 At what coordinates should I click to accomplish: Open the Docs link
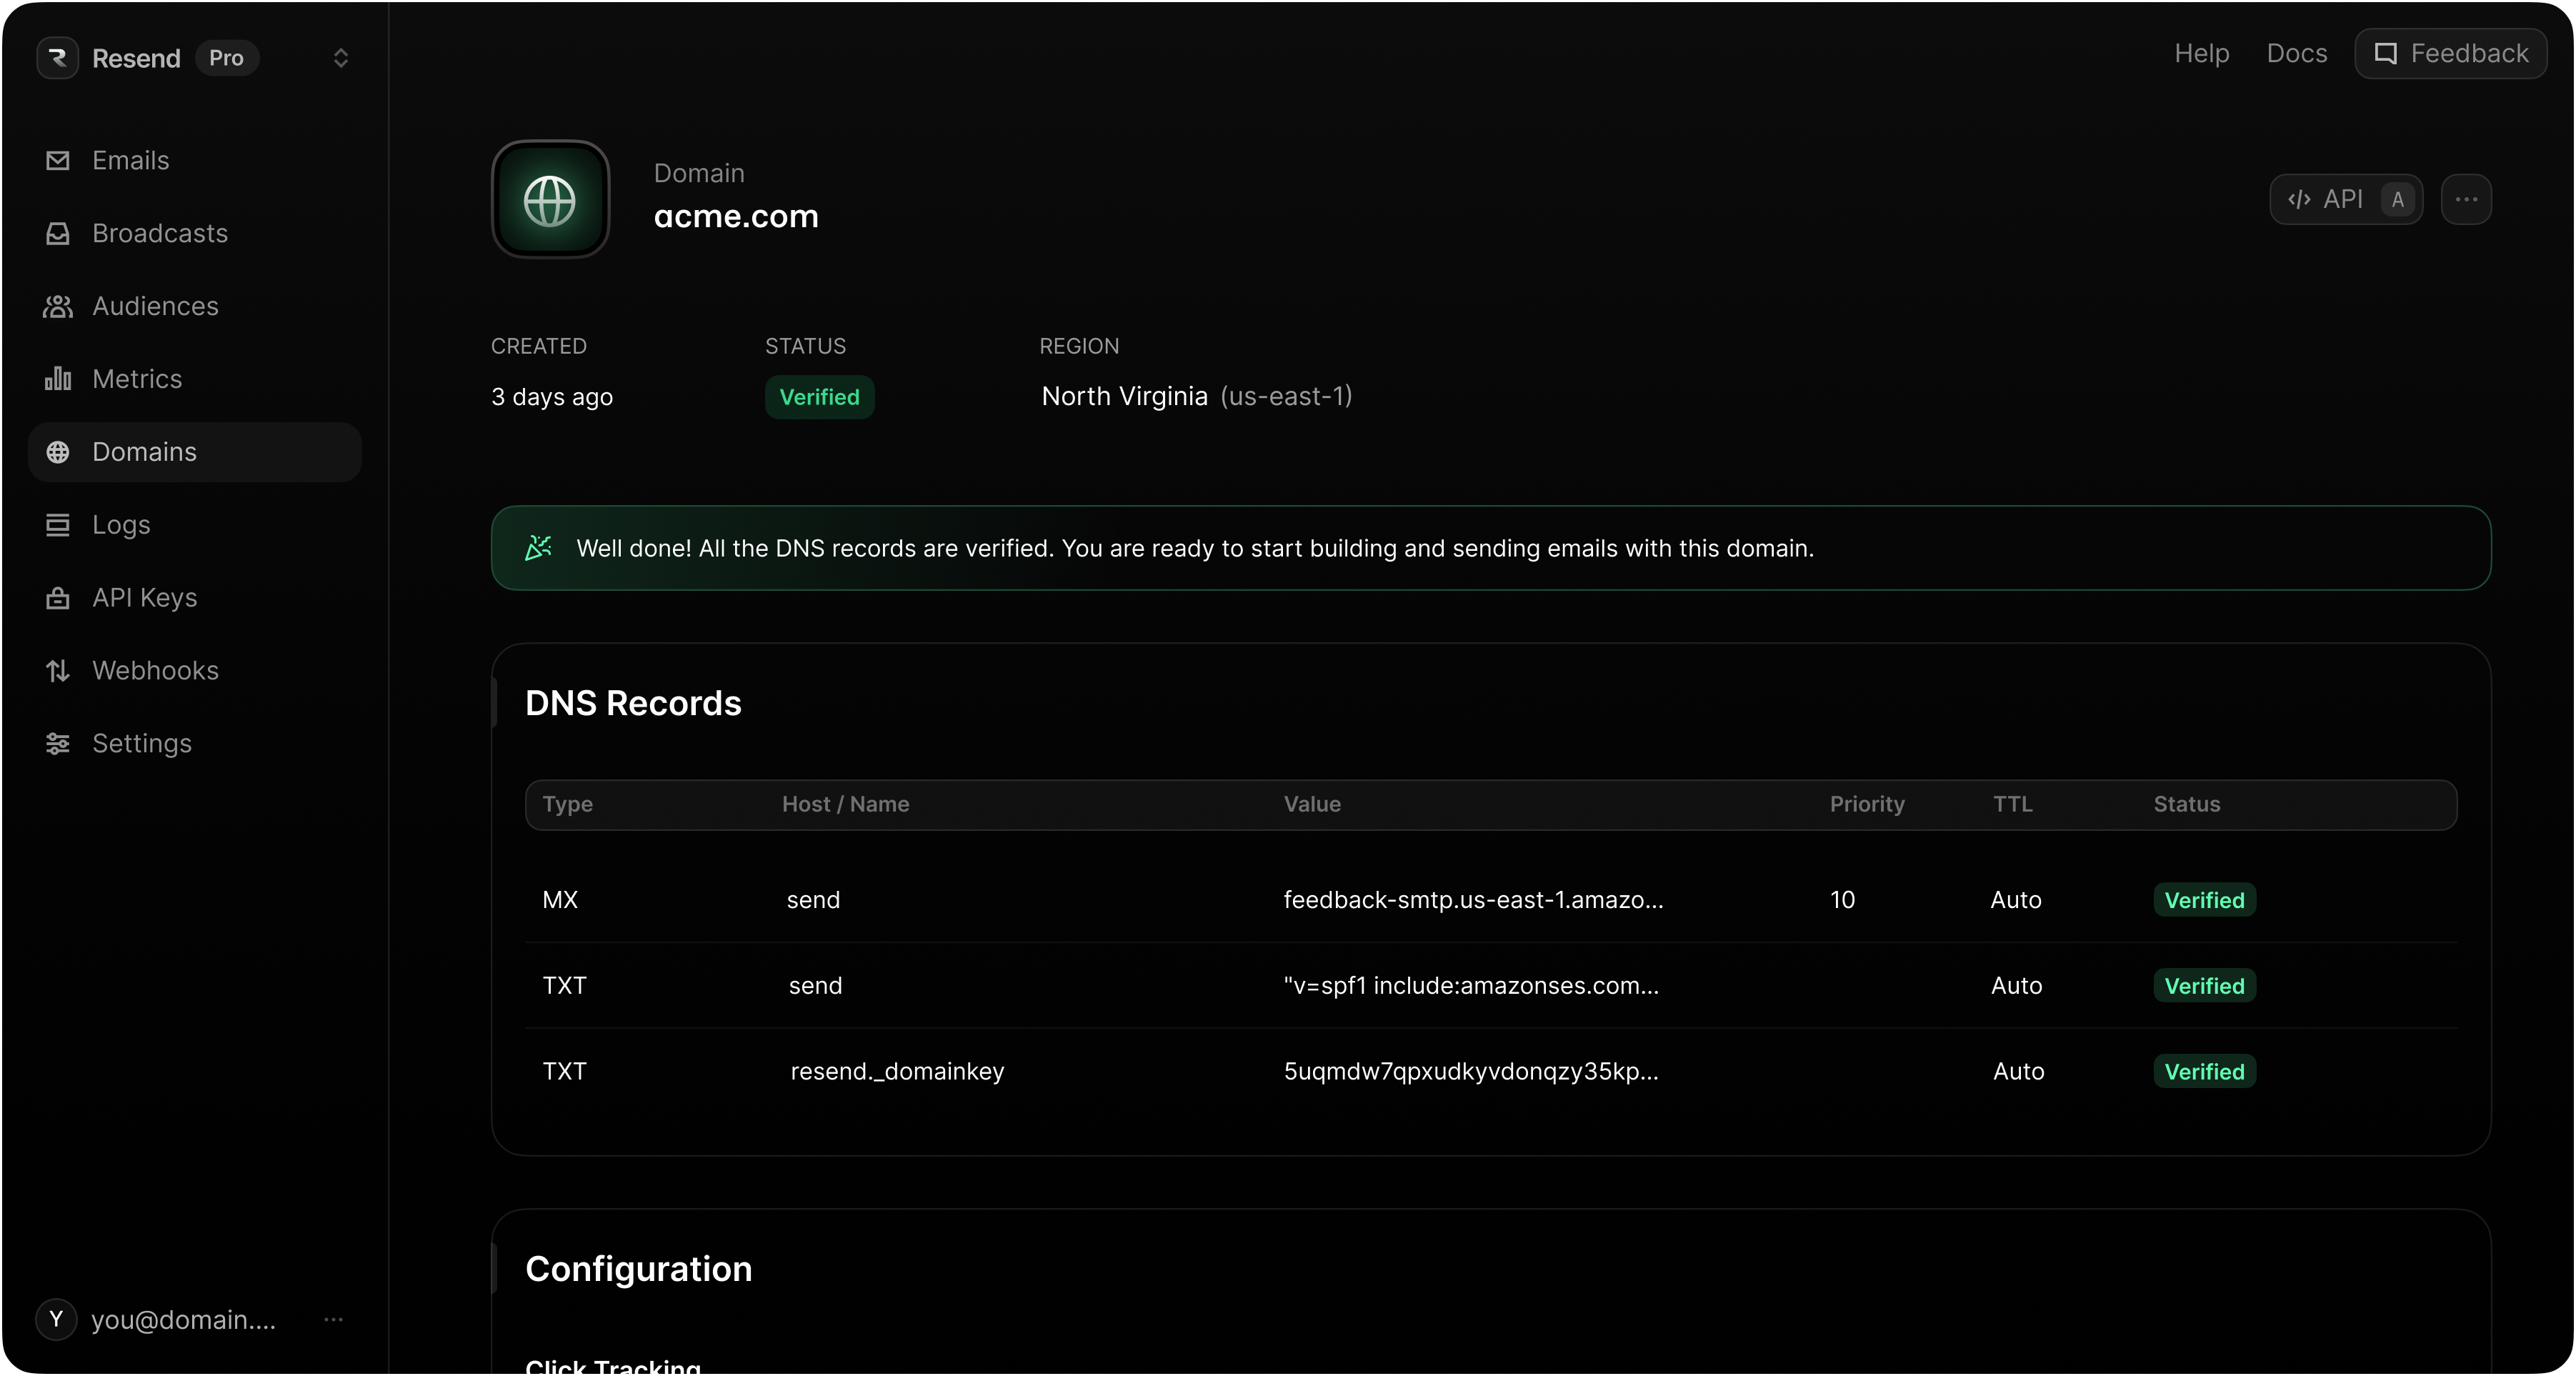pos(2295,53)
